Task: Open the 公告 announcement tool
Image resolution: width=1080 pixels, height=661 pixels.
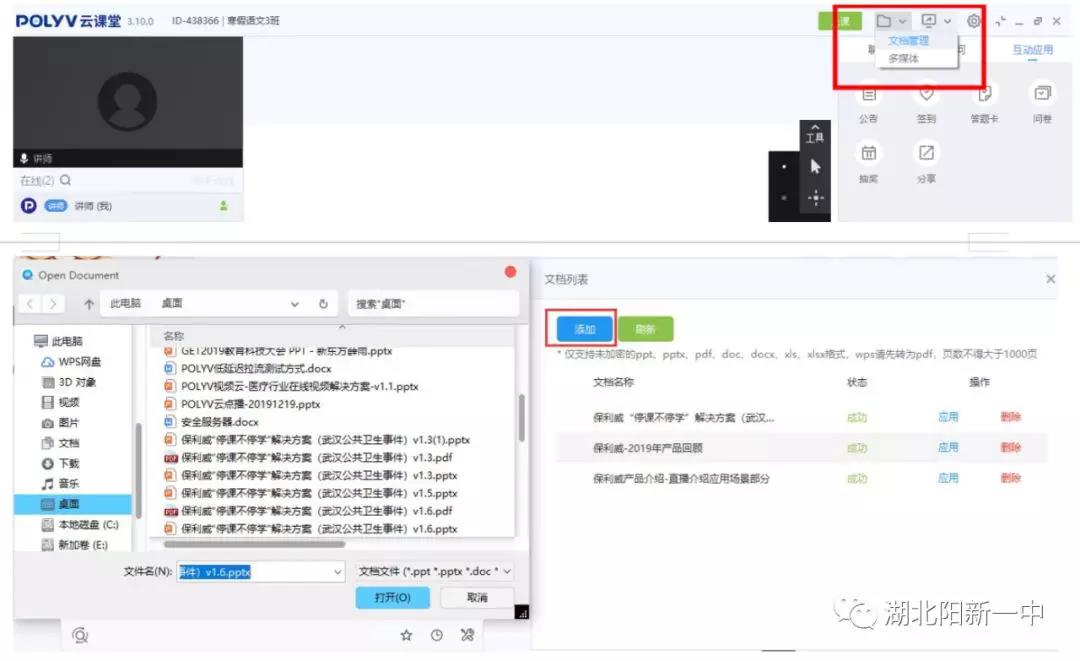Action: (868, 95)
